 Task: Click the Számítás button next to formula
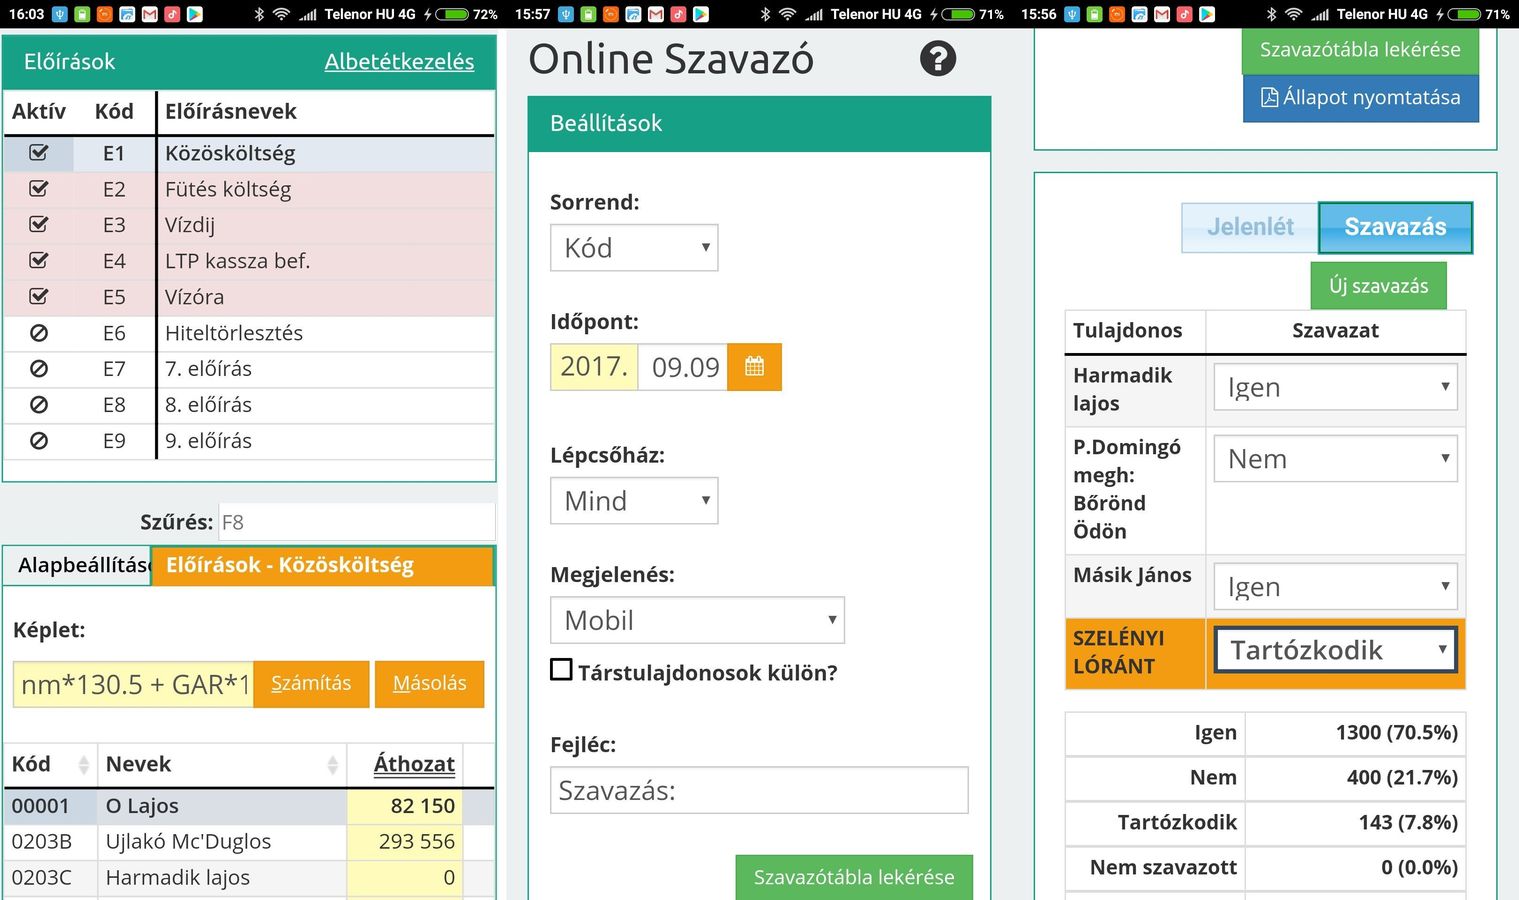pos(311,684)
